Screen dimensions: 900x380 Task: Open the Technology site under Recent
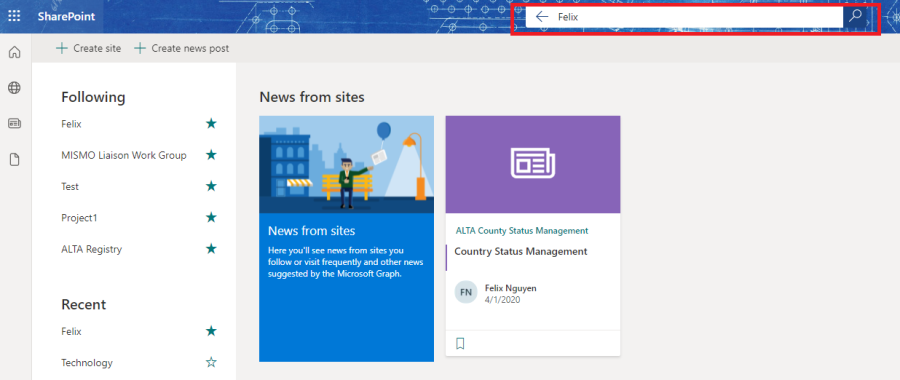87,363
